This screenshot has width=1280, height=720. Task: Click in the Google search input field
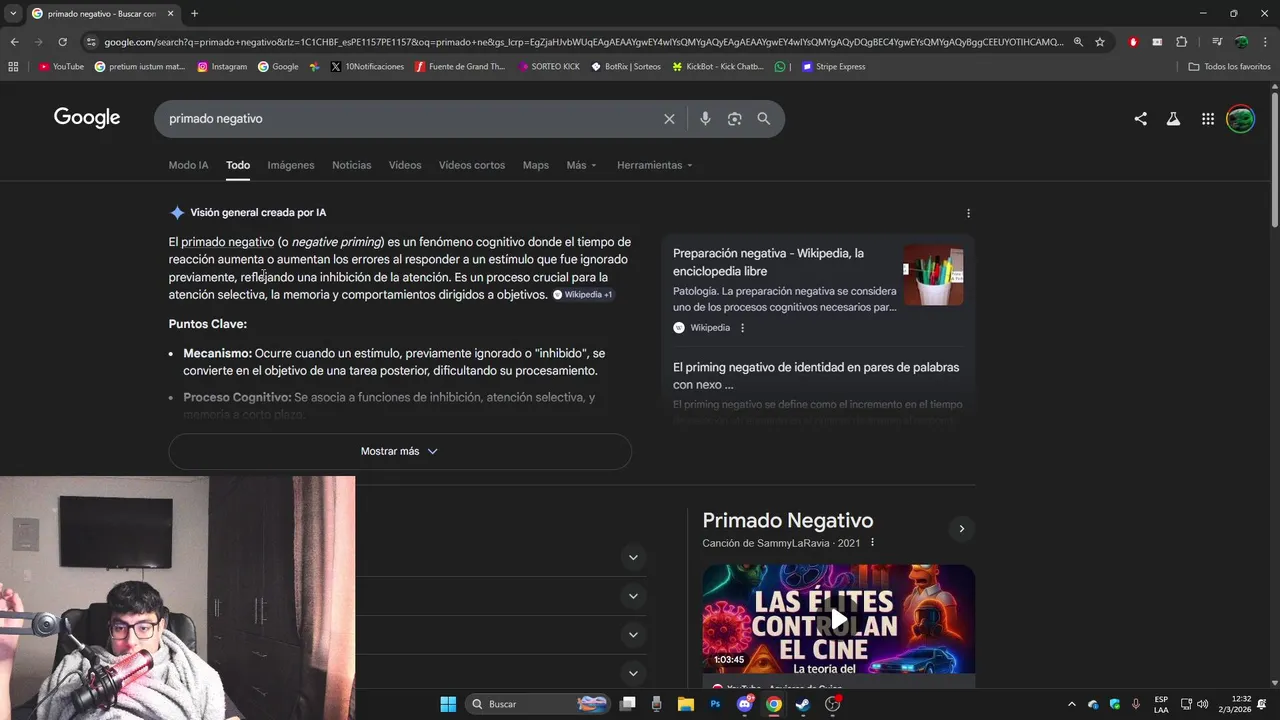tap(410, 119)
